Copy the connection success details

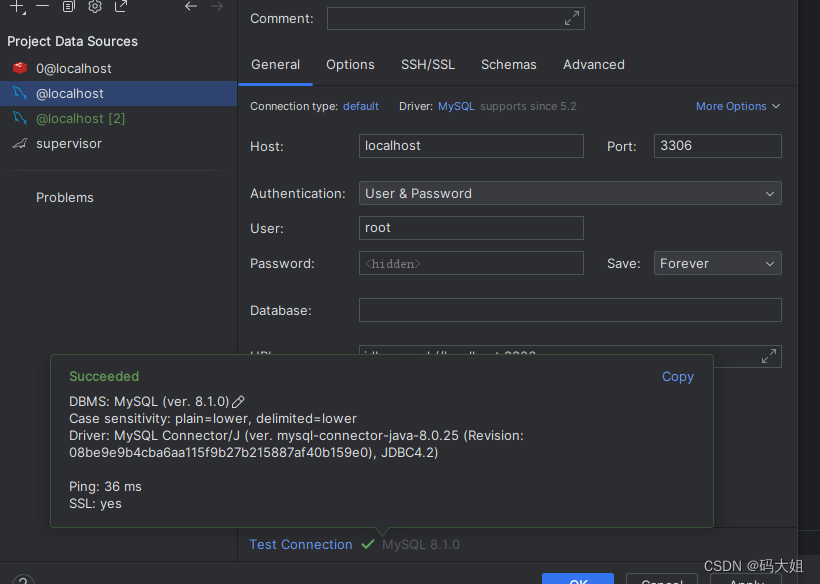[x=677, y=376]
